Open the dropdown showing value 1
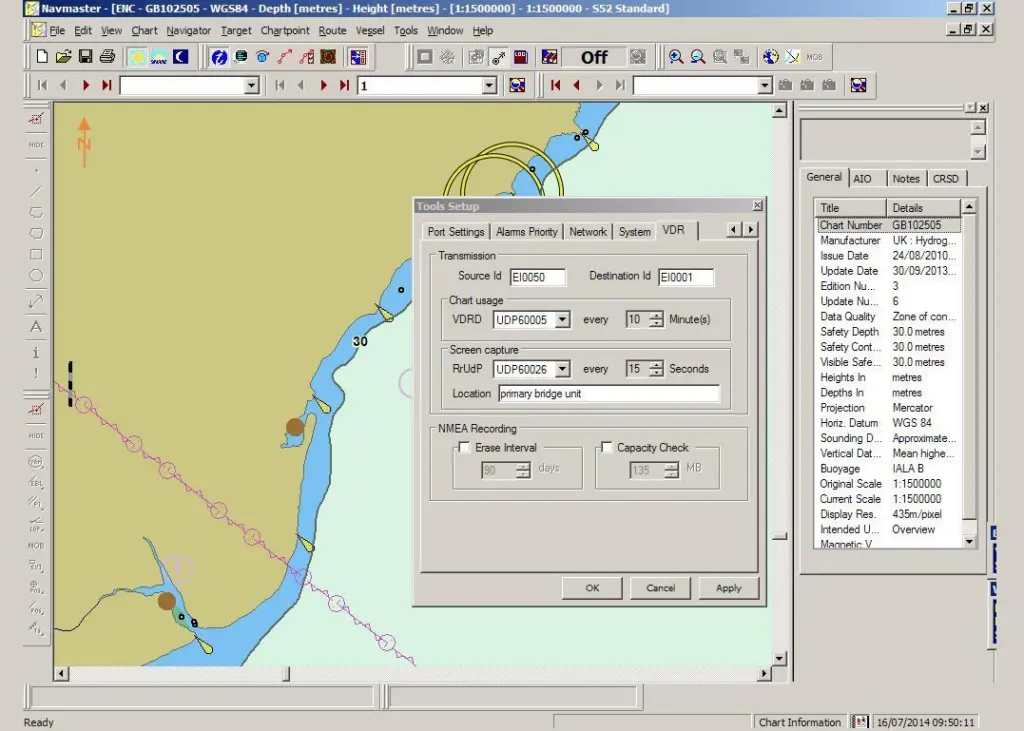 [489, 86]
